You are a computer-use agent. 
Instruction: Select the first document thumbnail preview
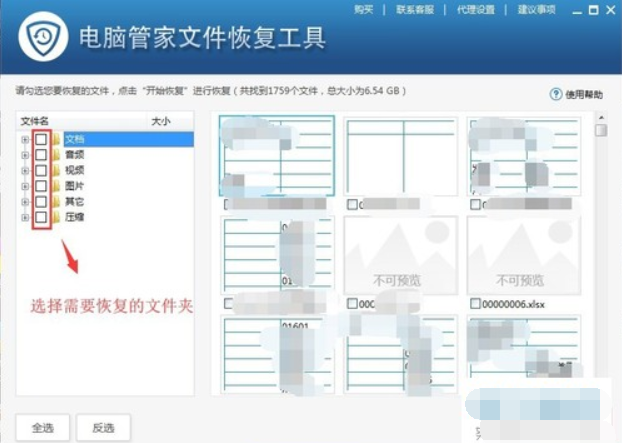point(277,156)
